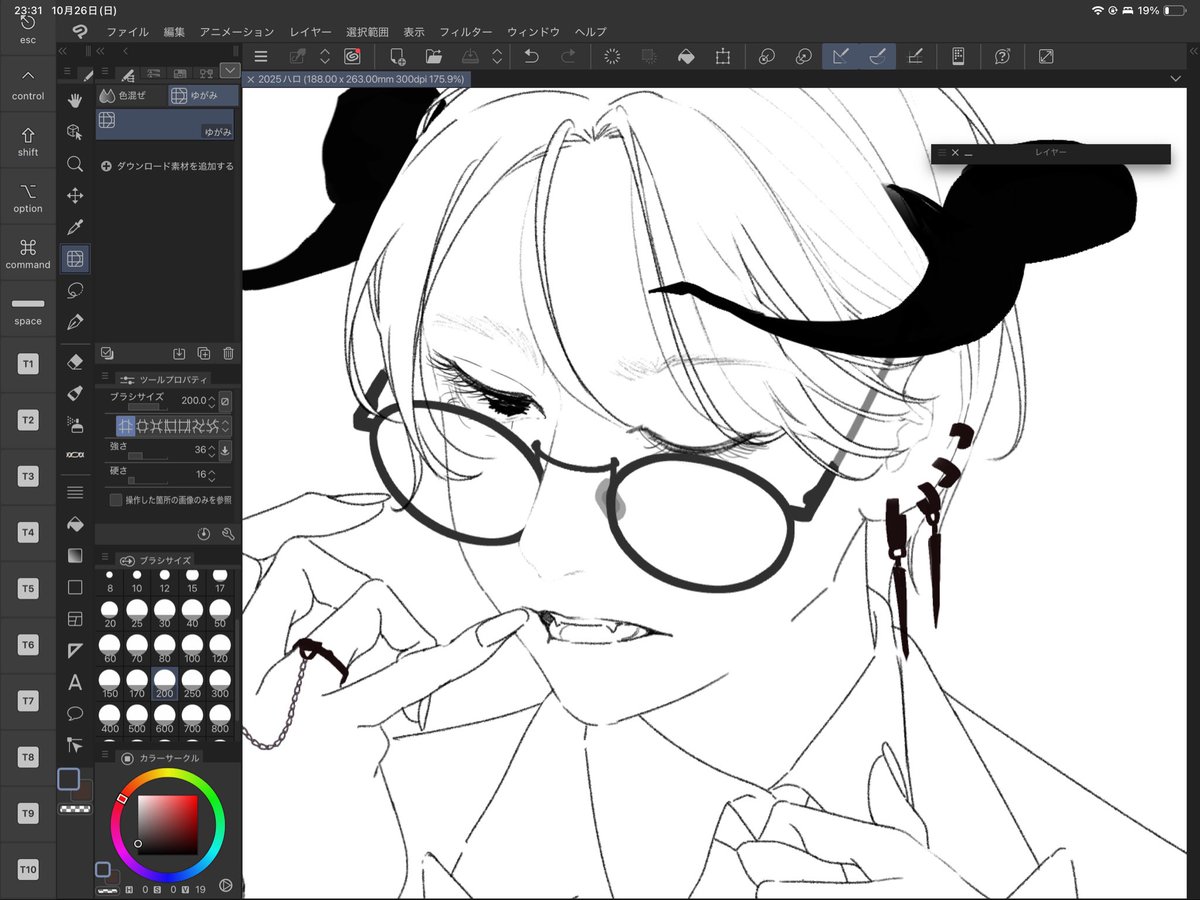Open the レイヤー menu

[310, 32]
